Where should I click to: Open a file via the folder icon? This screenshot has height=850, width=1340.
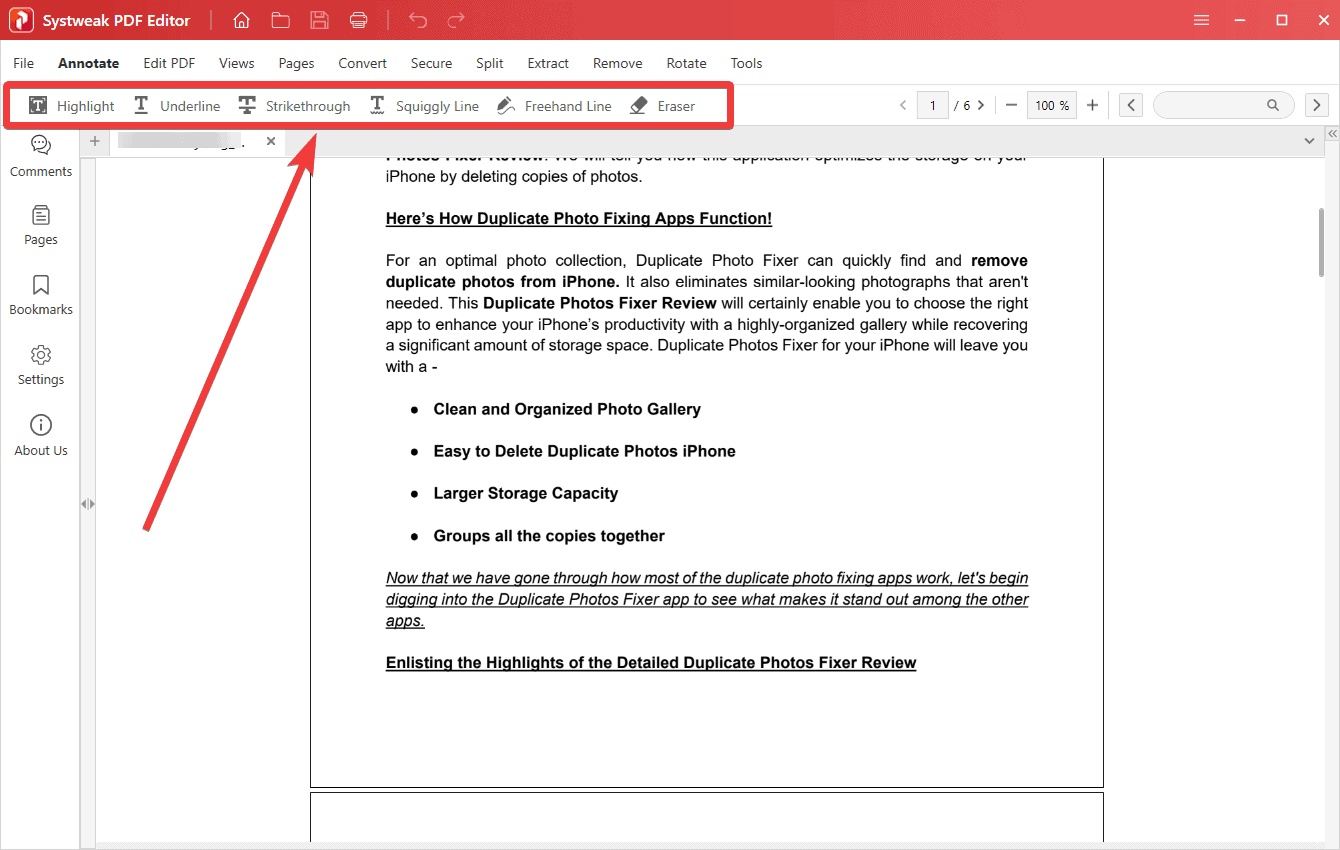coord(280,20)
